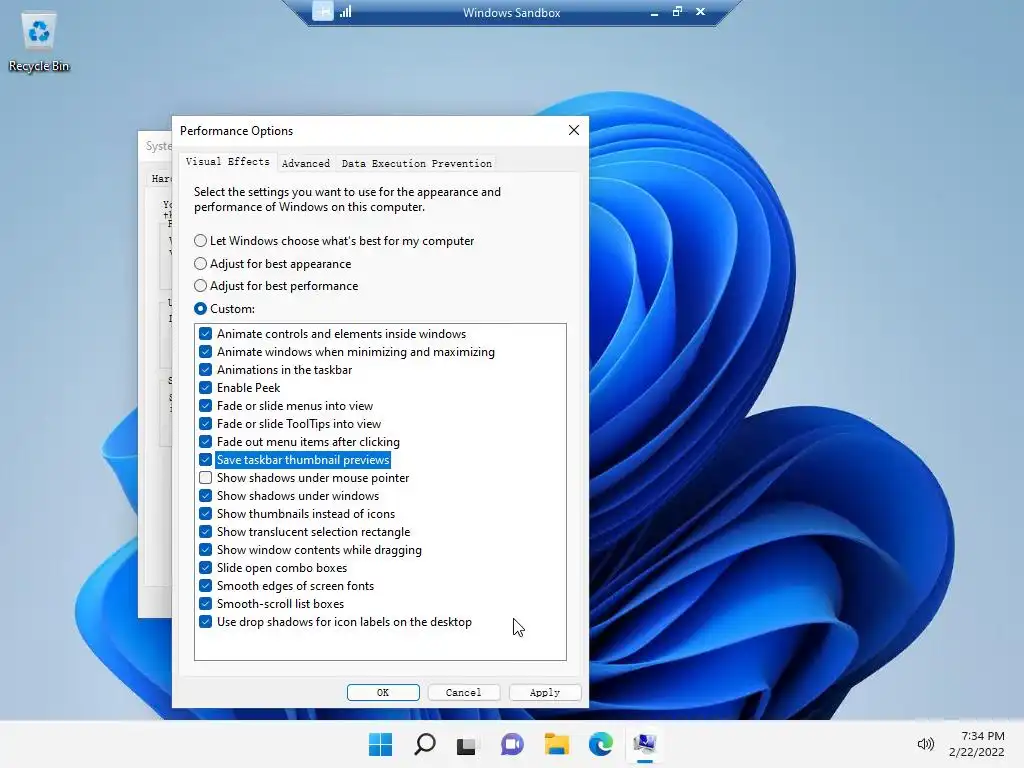Open File Explorer from the taskbar
The width and height of the screenshot is (1024, 768).
coord(556,744)
